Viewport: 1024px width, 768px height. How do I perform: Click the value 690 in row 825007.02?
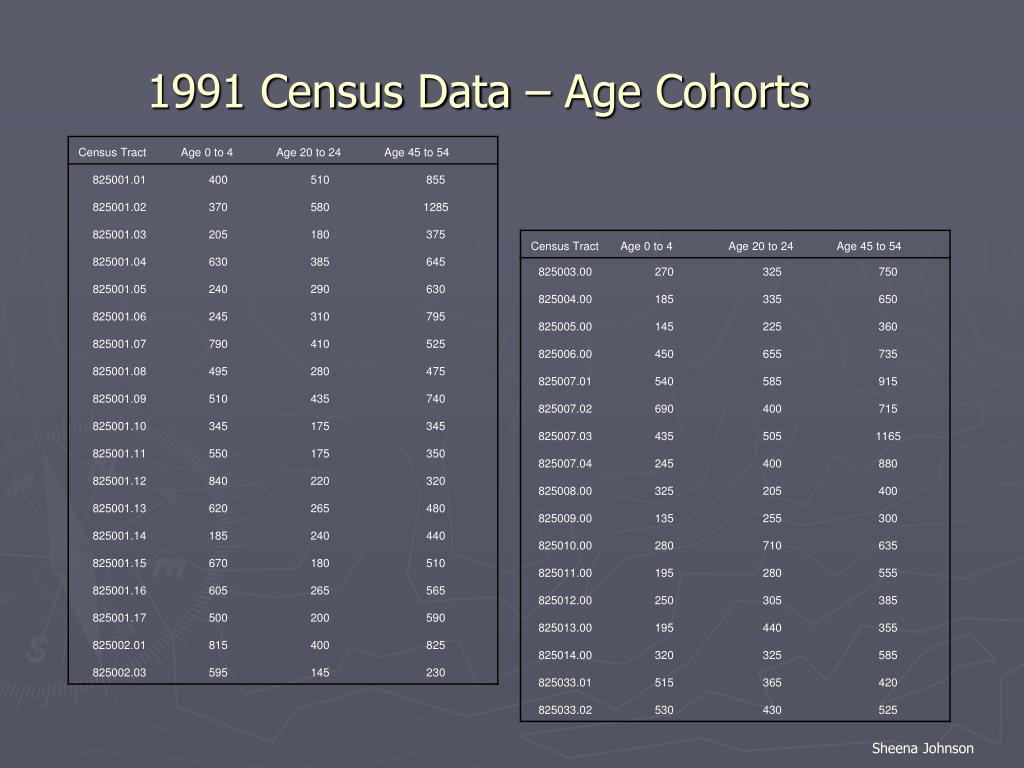pyautogui.click(x=664, y=409)
